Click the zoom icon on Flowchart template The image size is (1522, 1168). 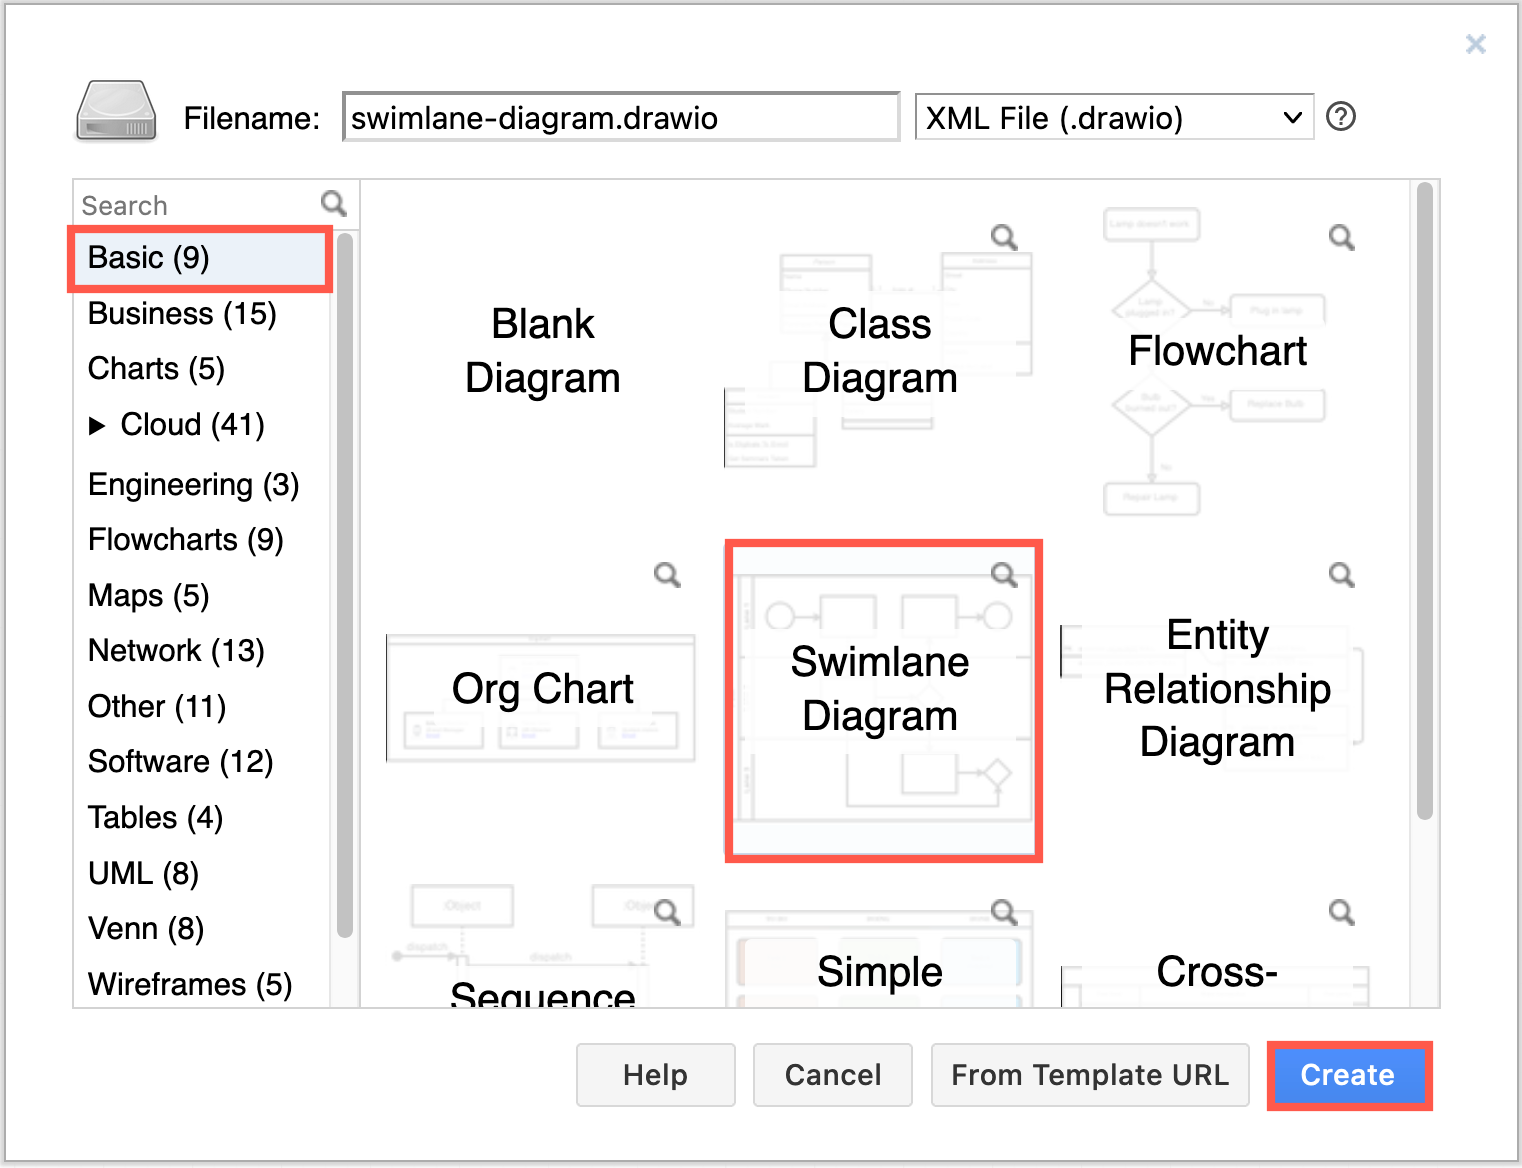coord(1341,237)
